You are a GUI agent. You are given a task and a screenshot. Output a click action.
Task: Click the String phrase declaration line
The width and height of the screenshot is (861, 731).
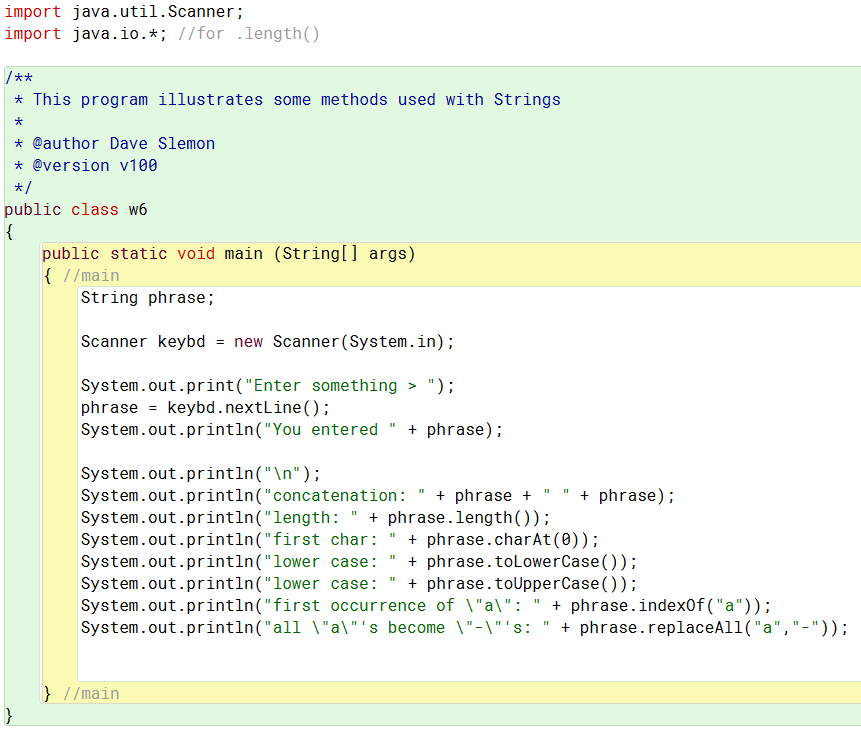pos(147,298)
